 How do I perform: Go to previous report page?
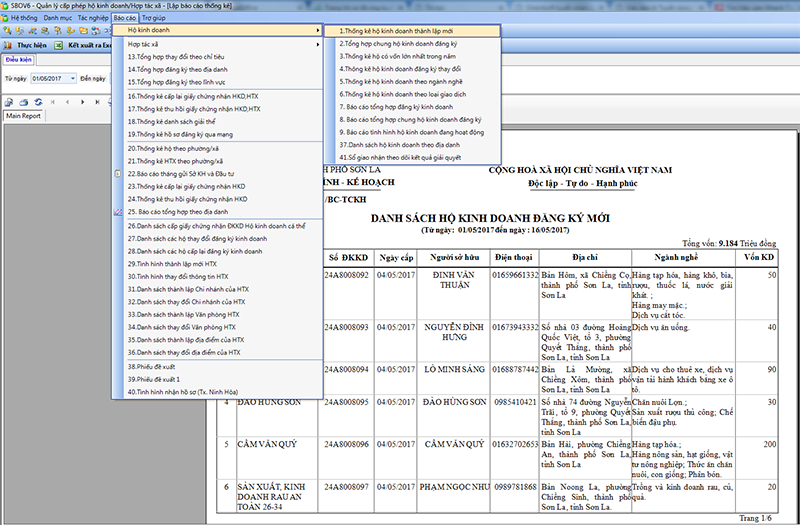67,102
